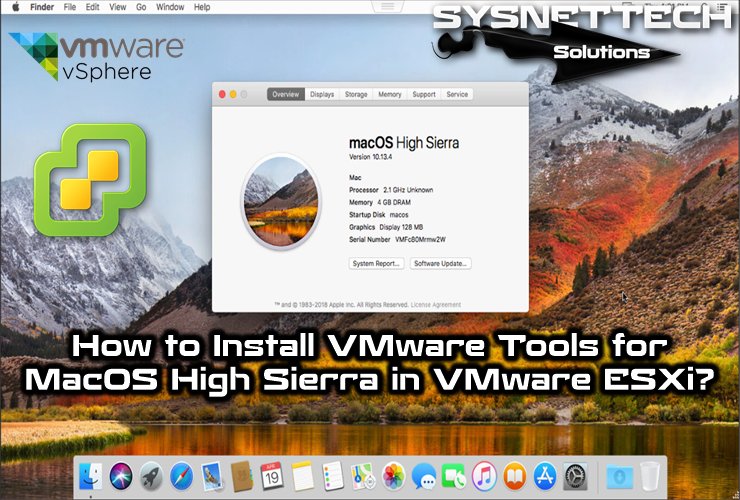
Task: Open Finder from the dock
Action: point(90,476)
